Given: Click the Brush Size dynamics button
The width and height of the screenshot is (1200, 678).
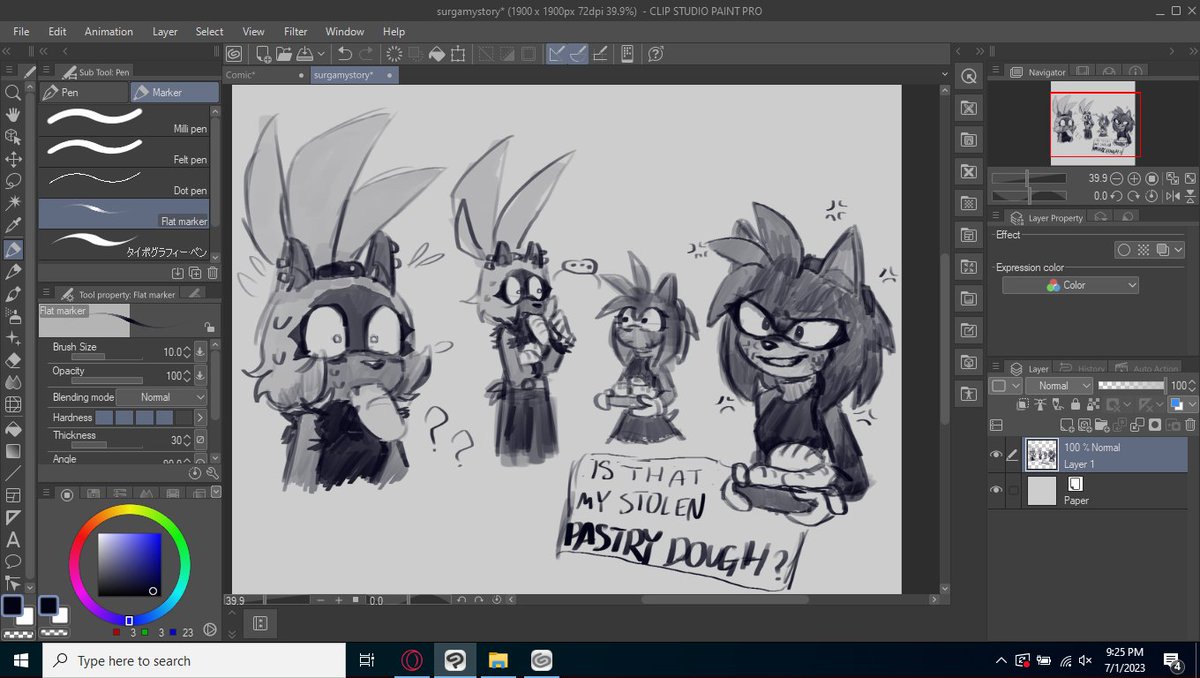Looking at the screenshot, I should tap(200, 351).
